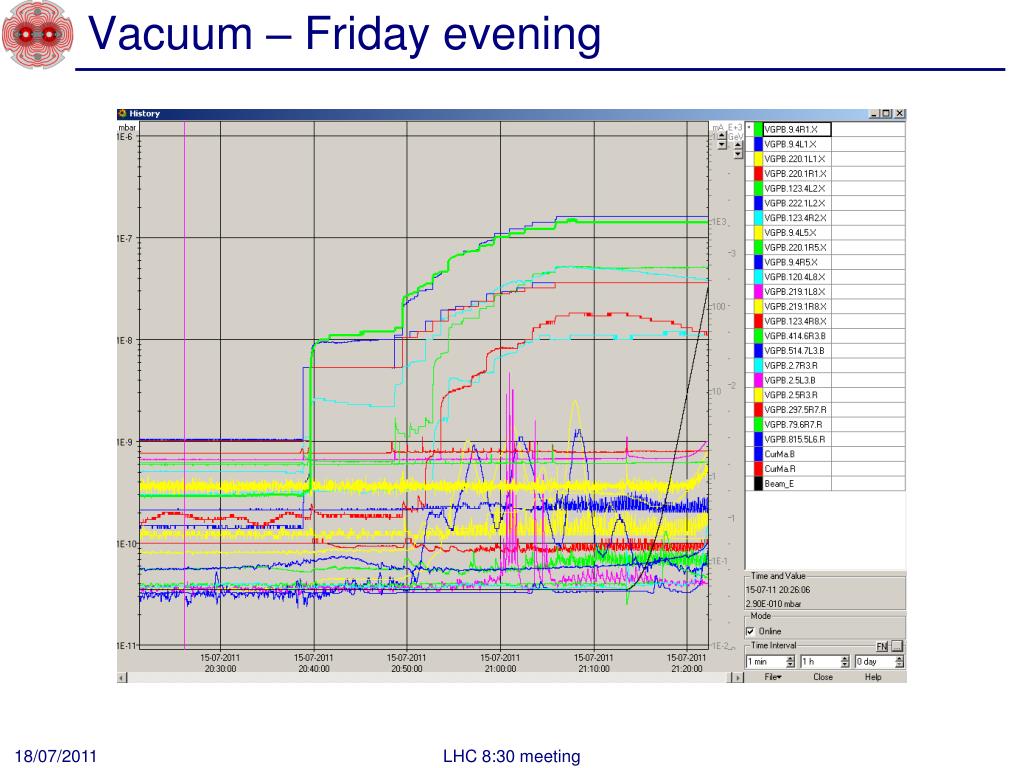Image resolution: width=1024 pixels, height=768 pixels.
Task: Close the History window with X
Action: tap(899, 114)
